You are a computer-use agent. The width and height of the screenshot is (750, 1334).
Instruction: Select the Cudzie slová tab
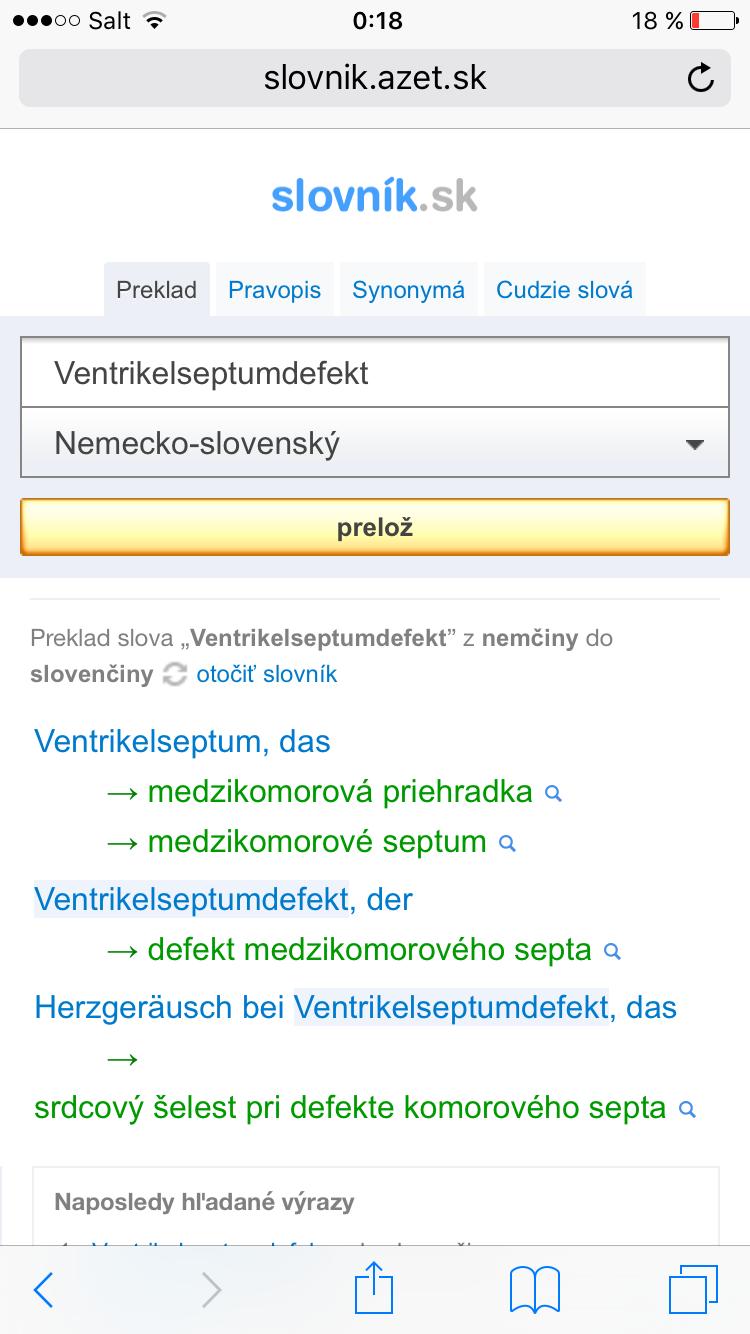point(564,290)
